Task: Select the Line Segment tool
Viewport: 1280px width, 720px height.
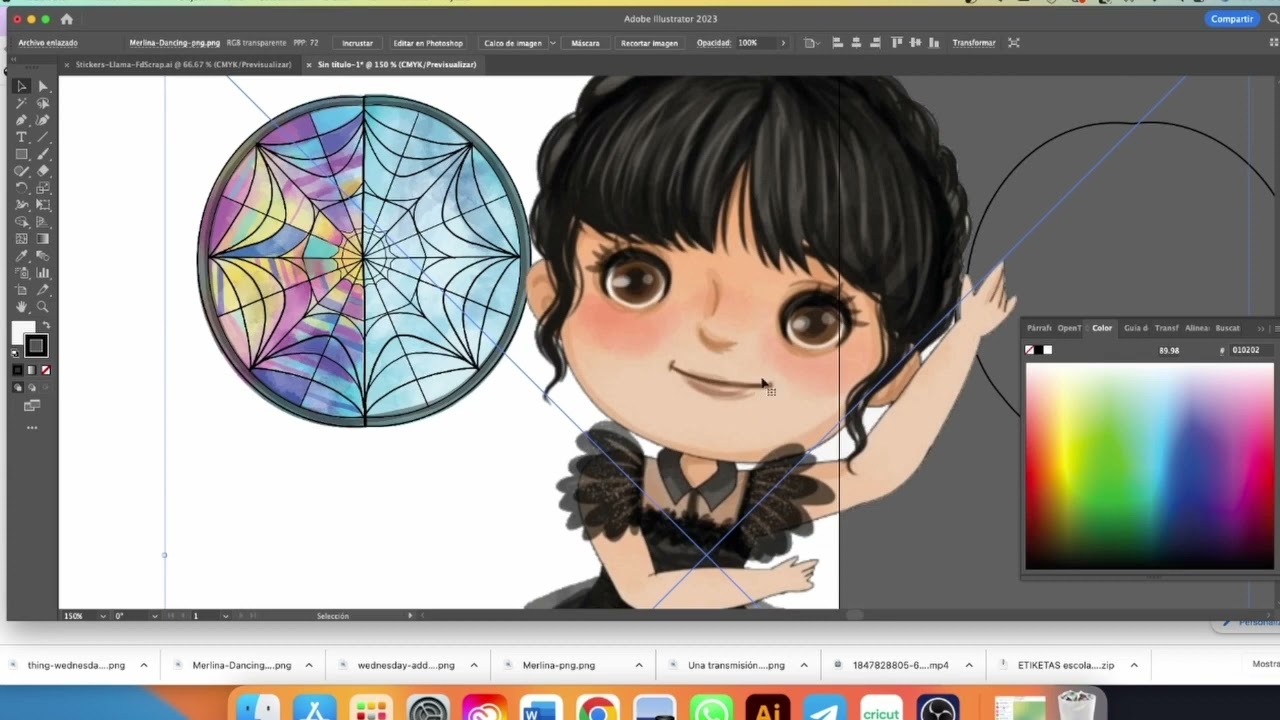Action: 43,138
